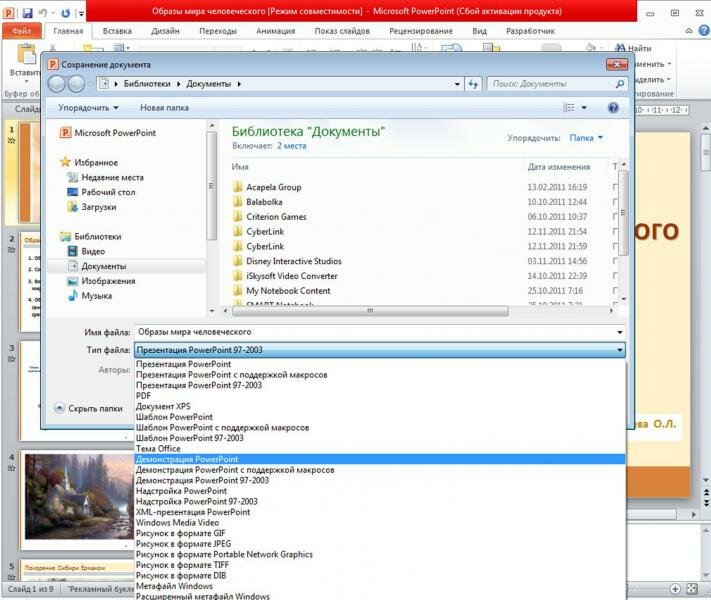Open Музыка library in navigation pane

click(x=90, y=296)
